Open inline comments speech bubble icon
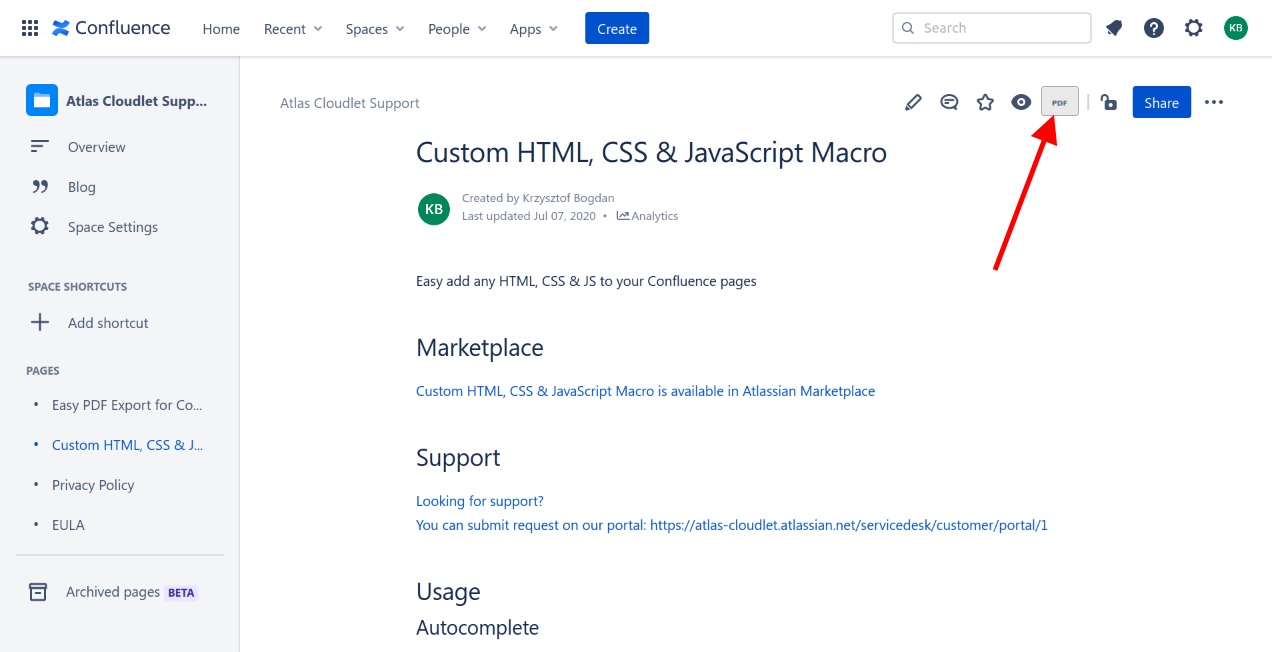 [x=949, y=102]
